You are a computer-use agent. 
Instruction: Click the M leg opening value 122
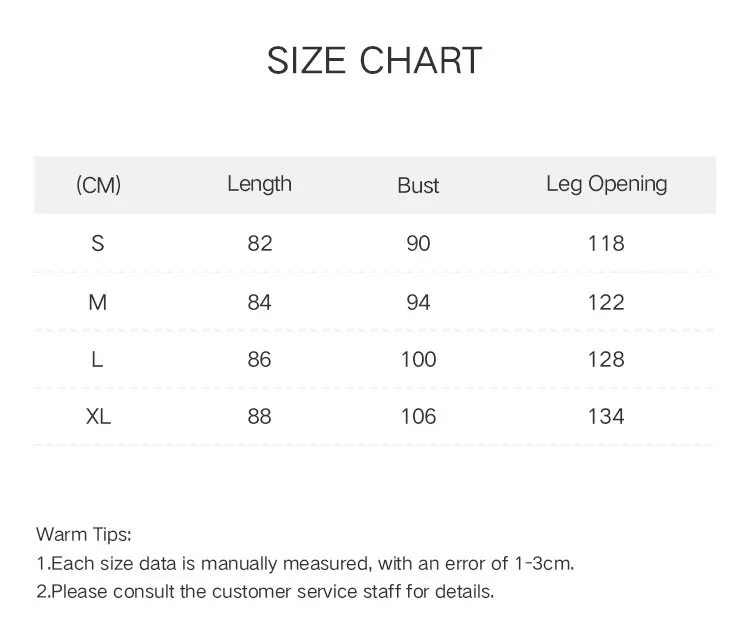coord(606,302)
